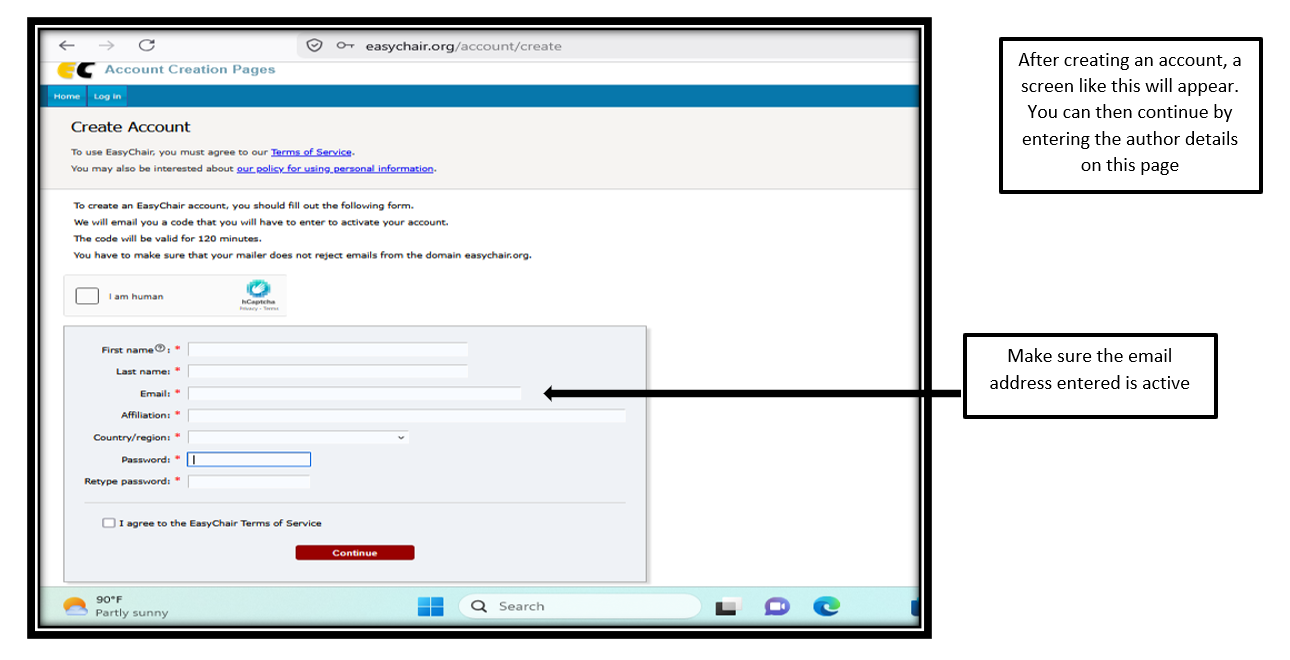Check the I am human captcha box
The image size is (1290, 660).
coord(87,296)
